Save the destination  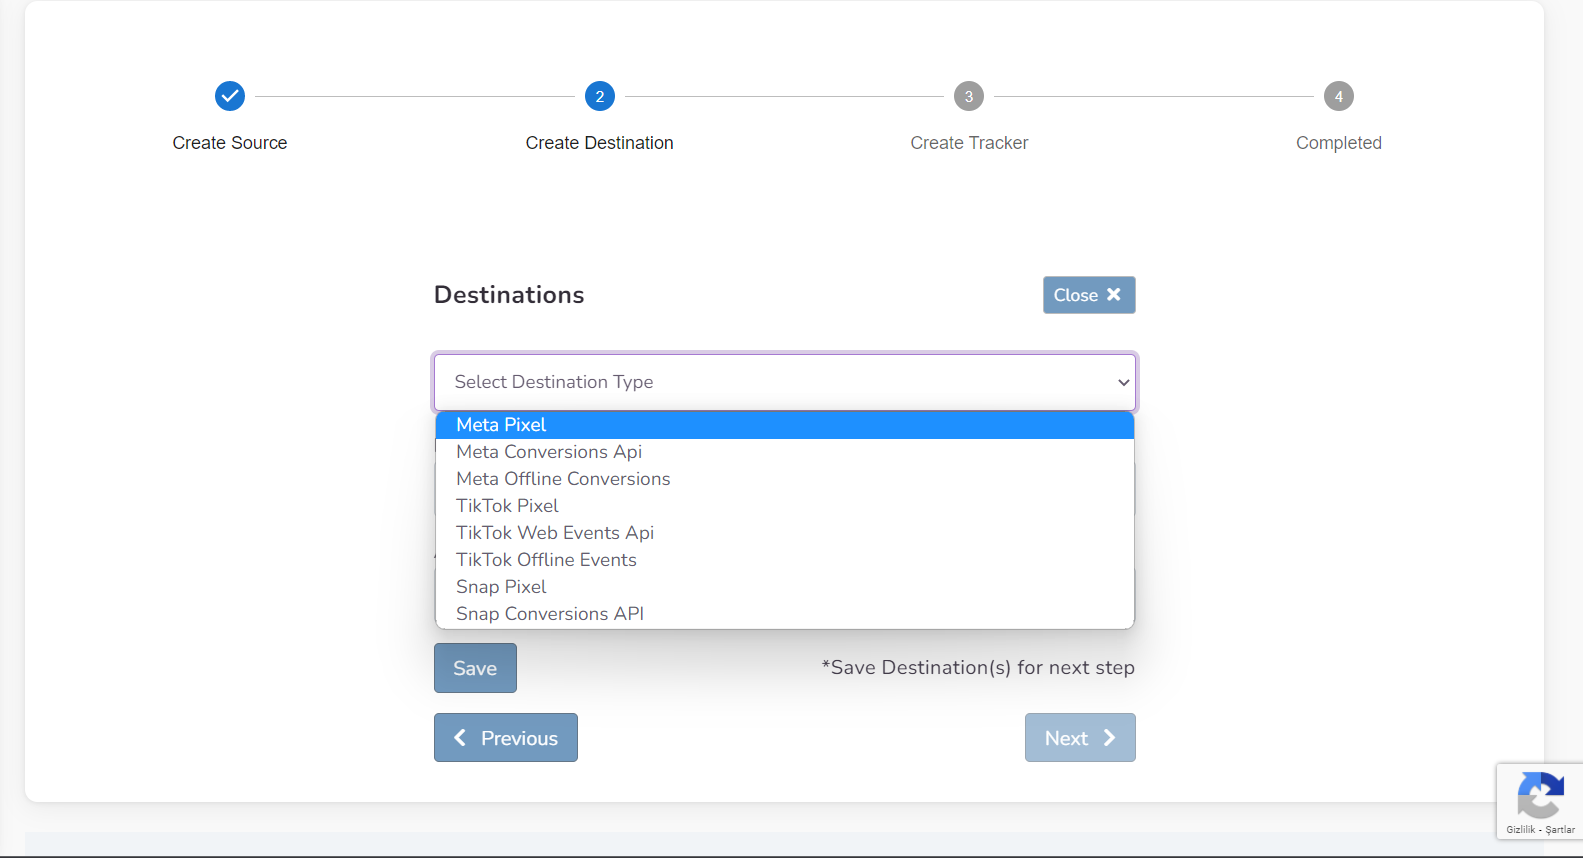pyautogui.click(x=475, y=668)
